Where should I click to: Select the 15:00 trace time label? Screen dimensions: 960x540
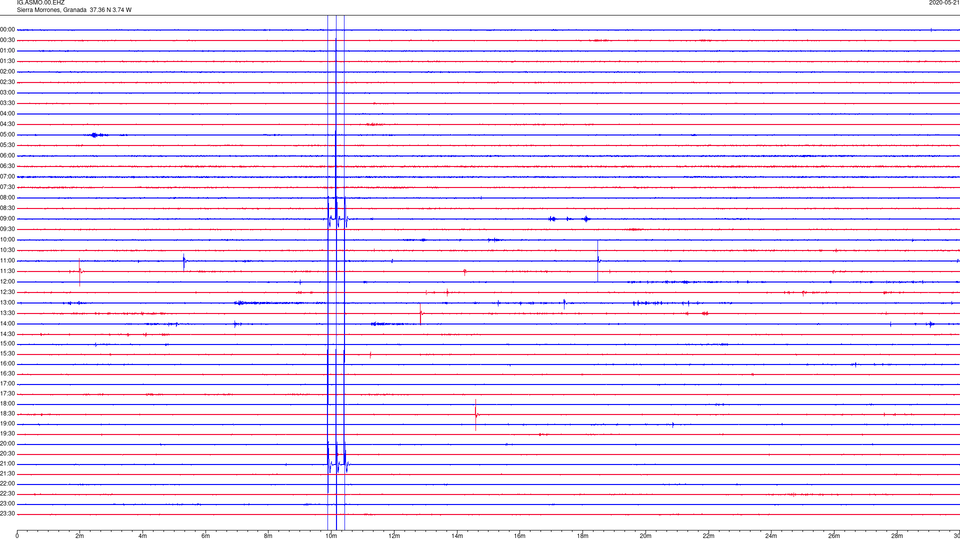[x=7, y=343]
